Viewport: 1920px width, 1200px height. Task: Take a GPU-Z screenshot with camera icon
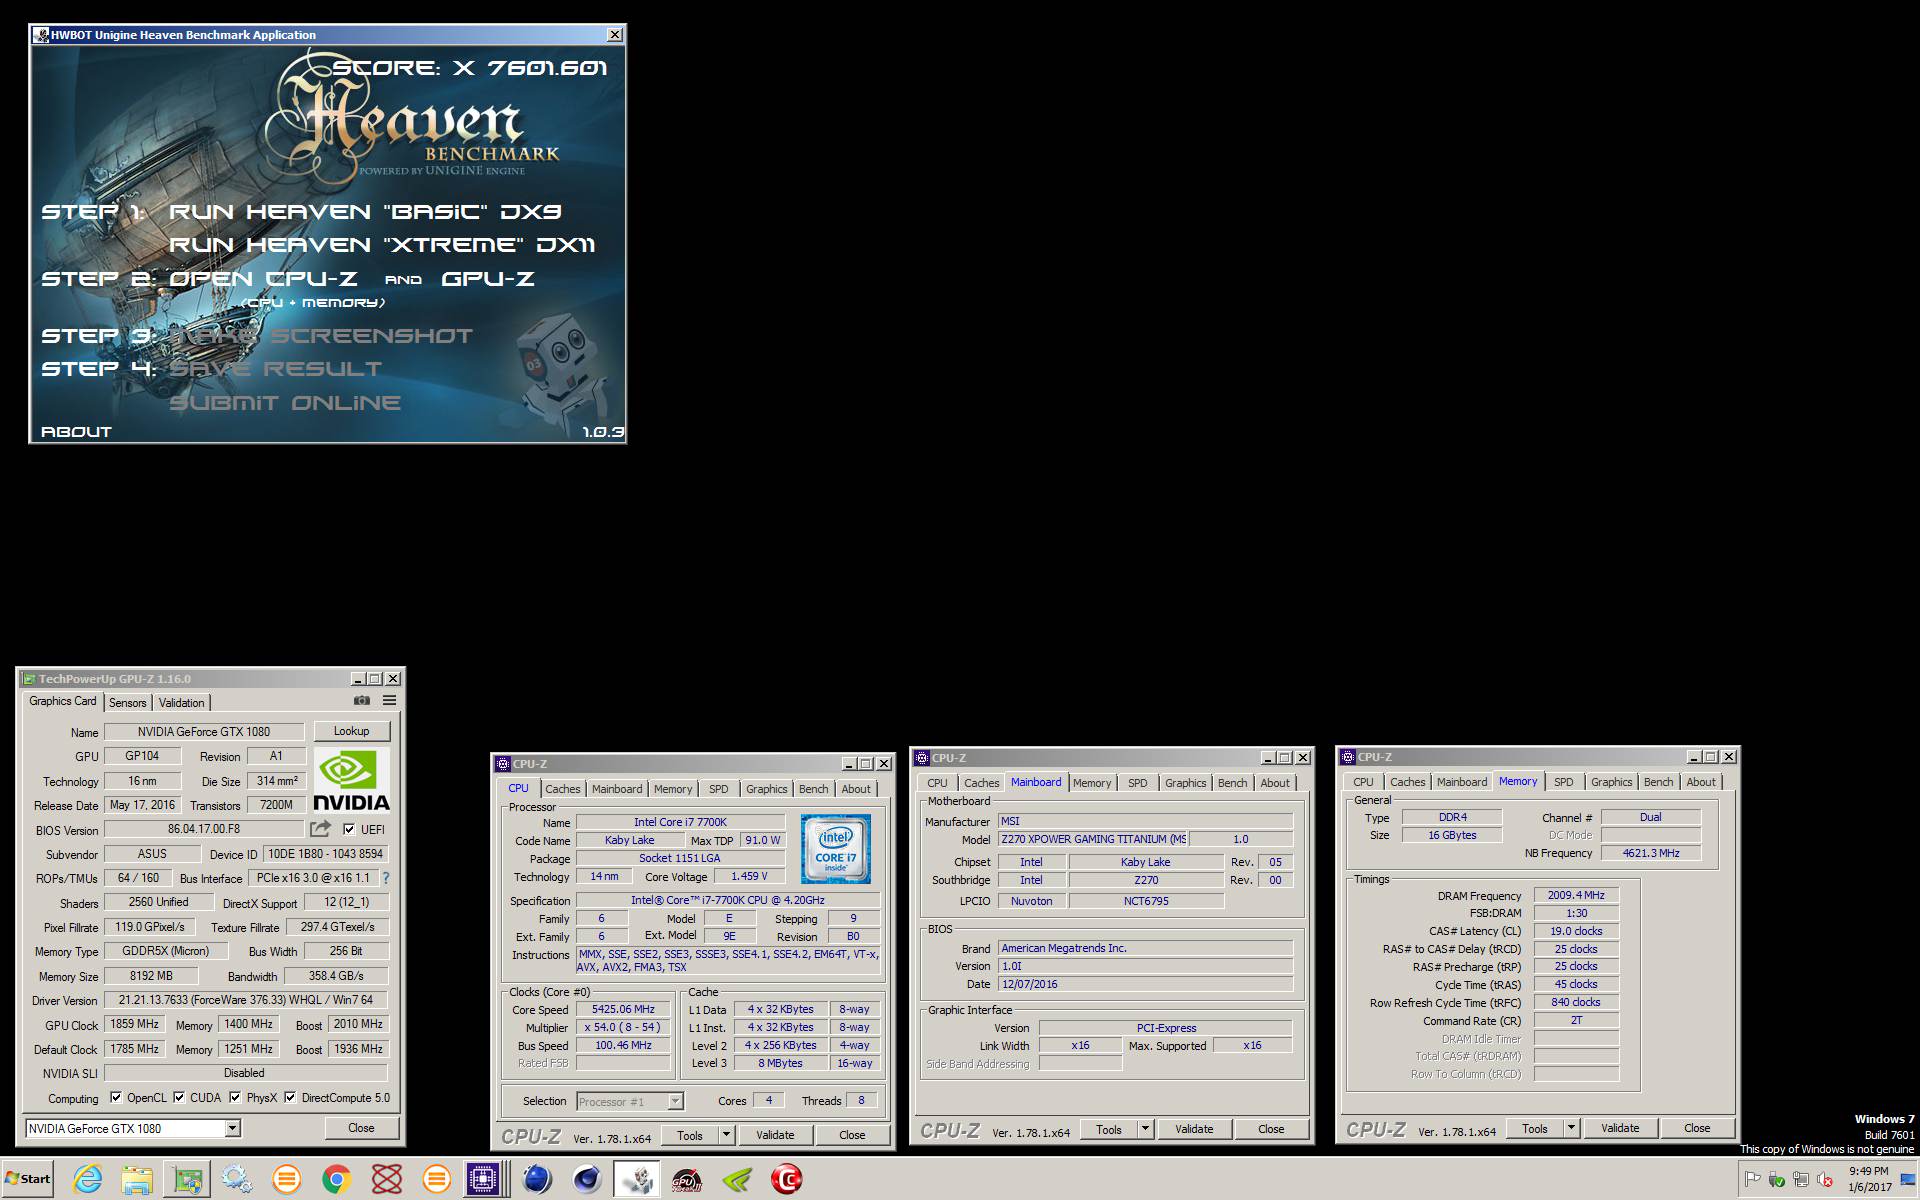(x=362, y=701)
